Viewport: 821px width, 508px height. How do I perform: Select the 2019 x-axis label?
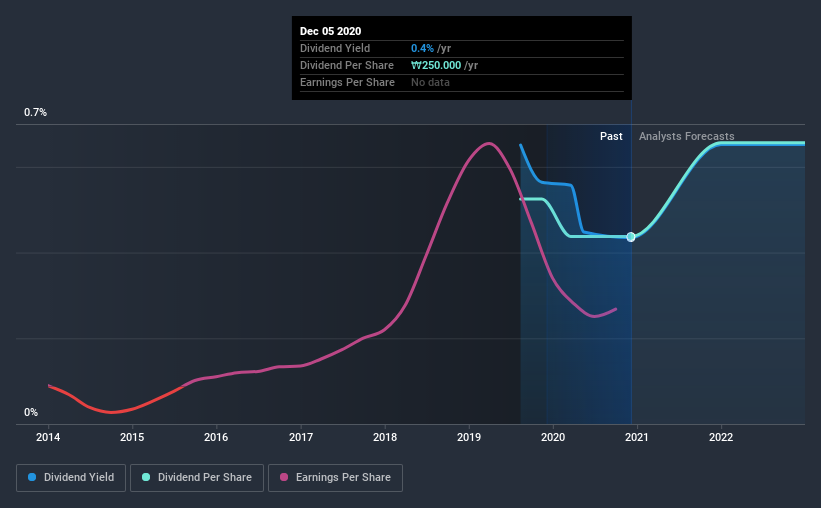point(469,437)
